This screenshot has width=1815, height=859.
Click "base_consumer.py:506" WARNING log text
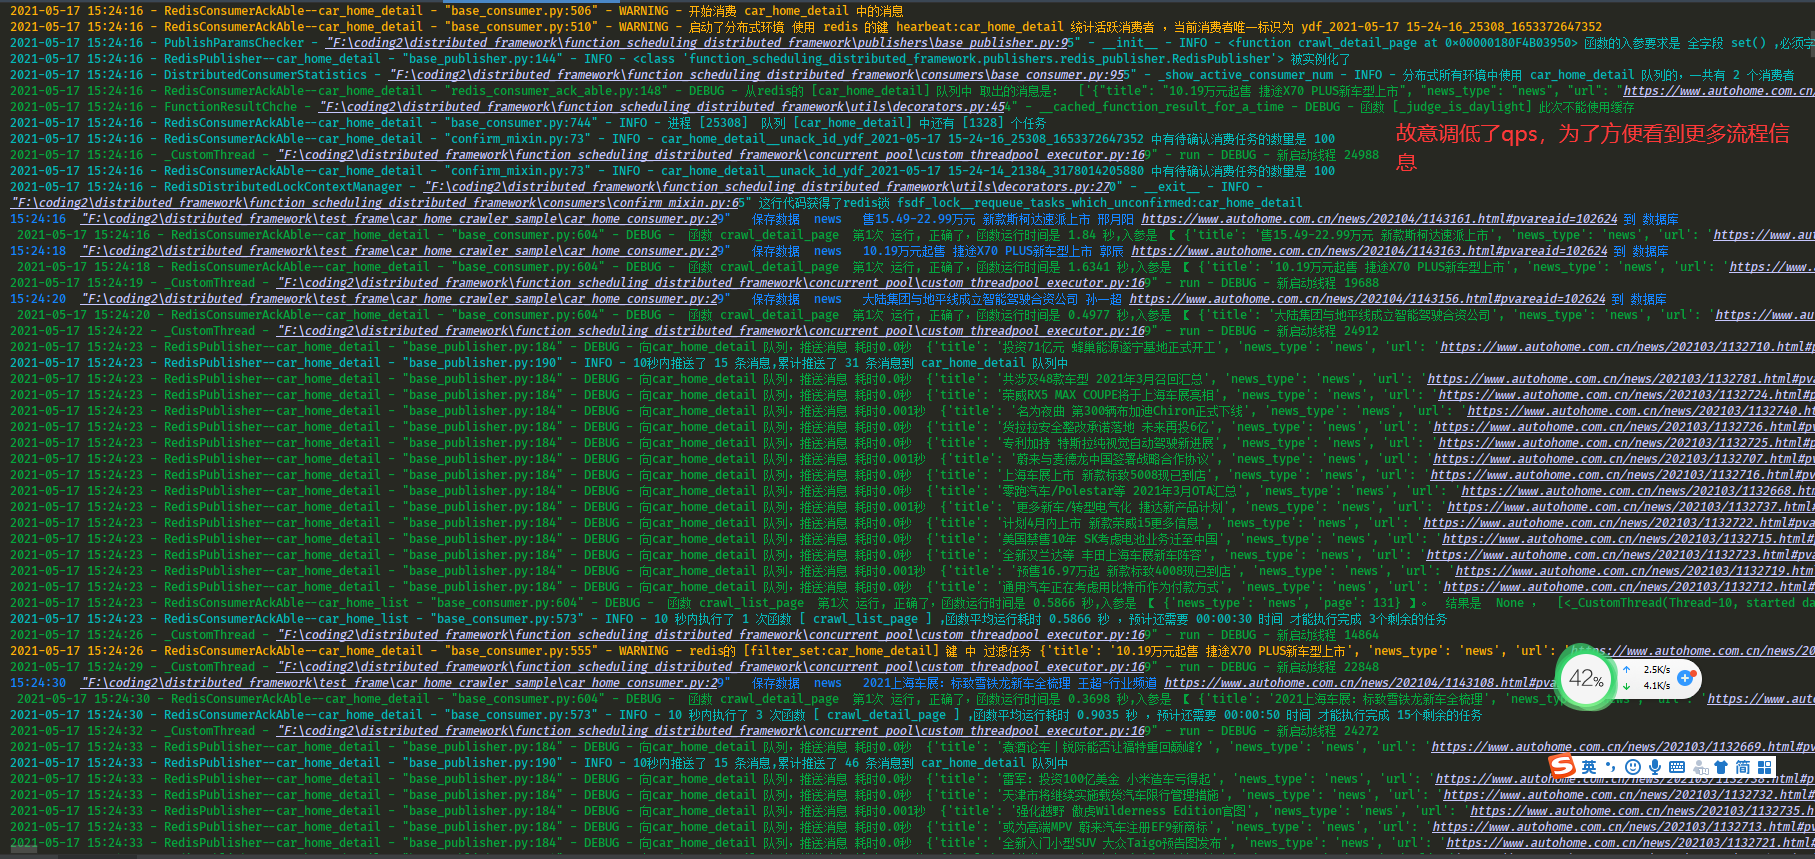point(522,11)
